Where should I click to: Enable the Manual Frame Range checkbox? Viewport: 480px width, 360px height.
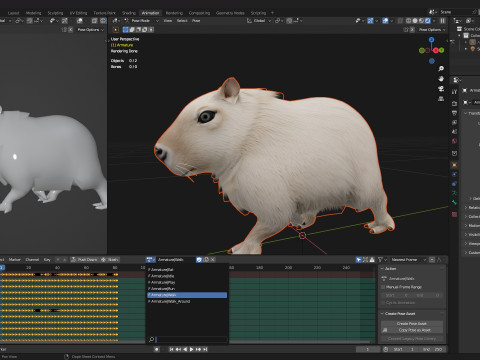click(x=383, y=287)
